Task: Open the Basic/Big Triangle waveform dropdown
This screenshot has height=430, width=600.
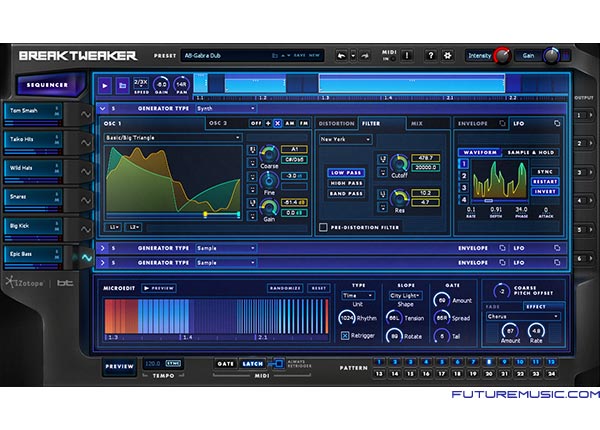Action: 173,137
